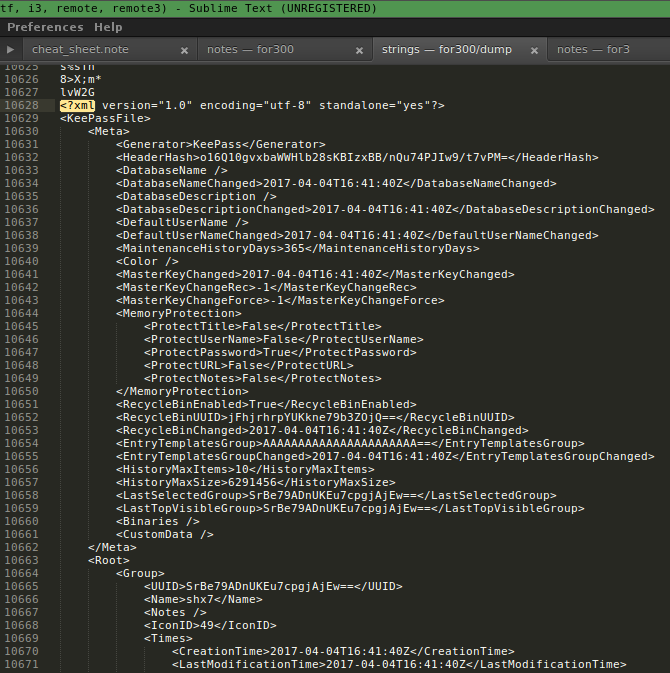Image resolution: width=670 pixels, height=673 pixels.
Task: Close the strings — for300/dump tab
Action: coord(534,51)
